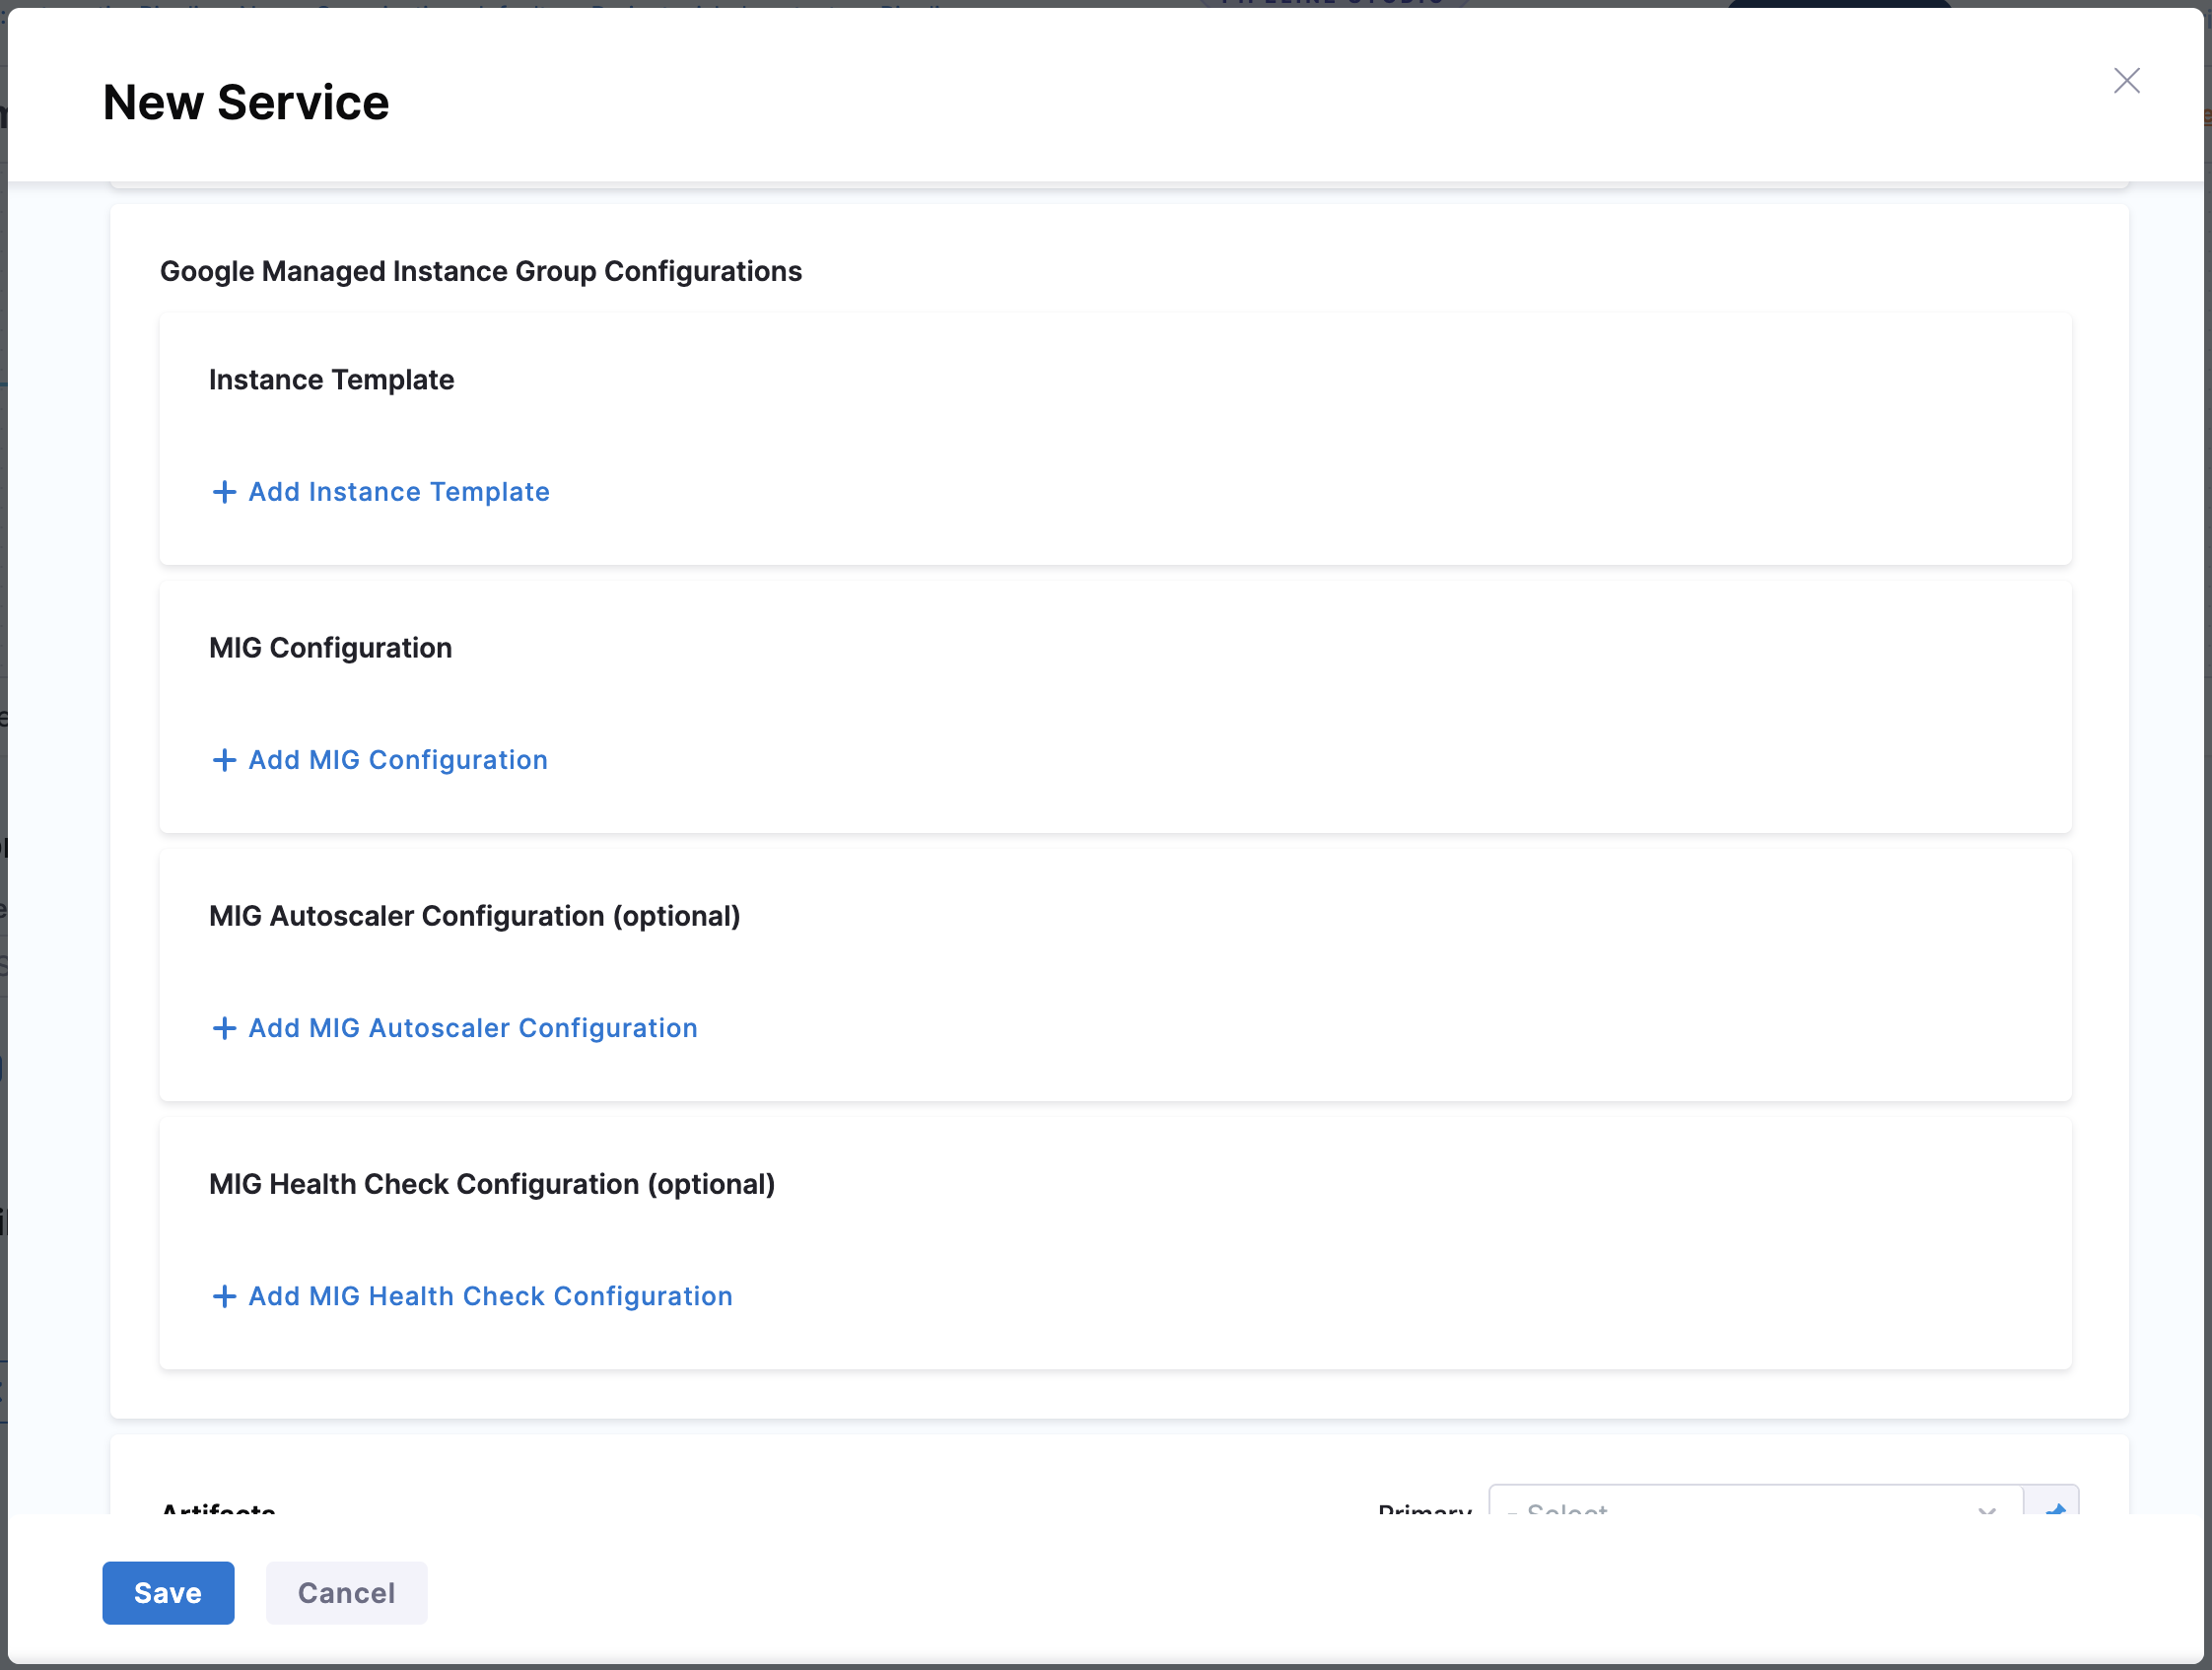Viewport: 2212px width, 1670px height.
Task: Click the New Service dialog title
Action: pyautogui.click(x=246, y=102)
